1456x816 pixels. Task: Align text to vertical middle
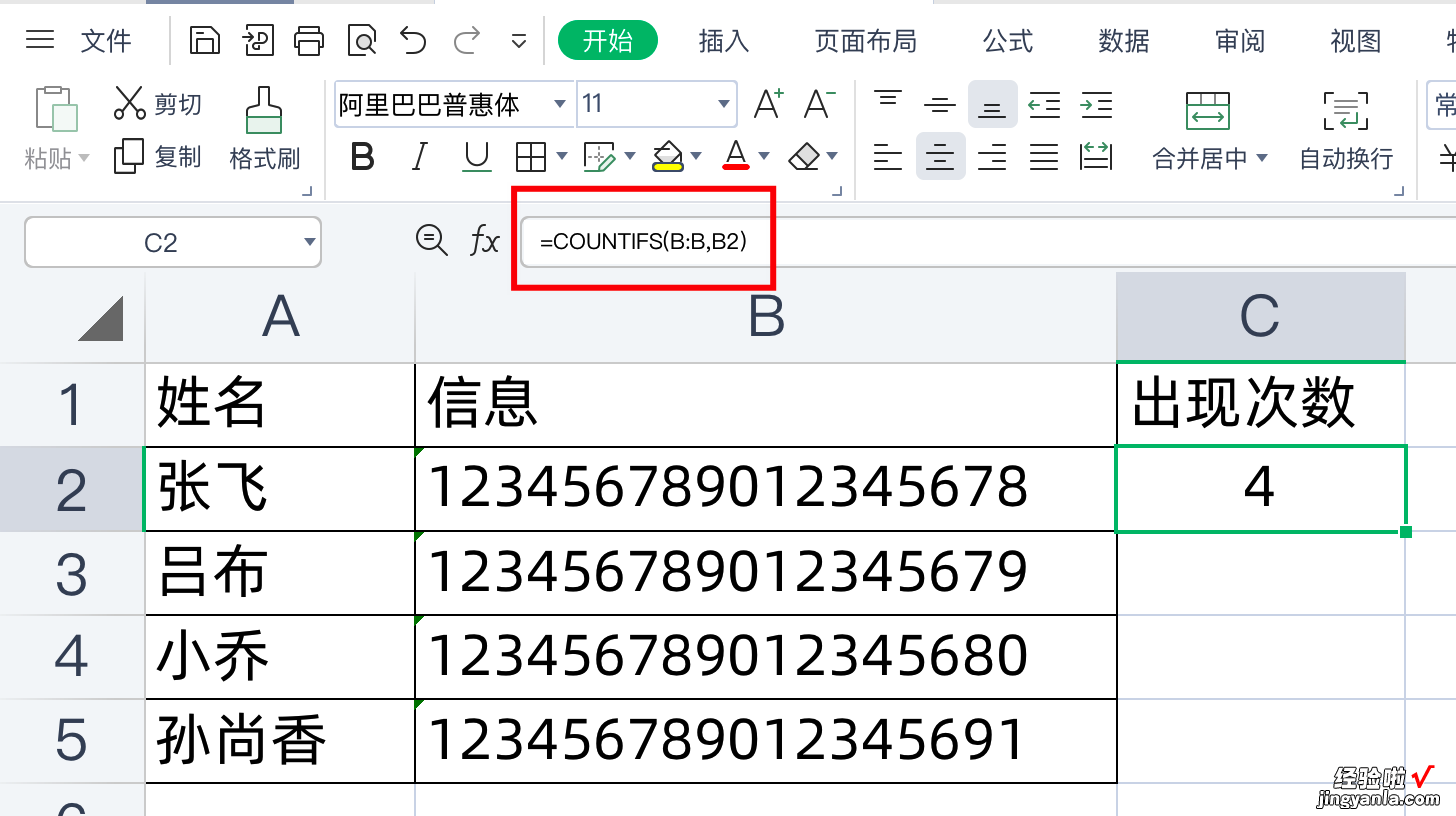pyautogui.click(x=939, y=104)
